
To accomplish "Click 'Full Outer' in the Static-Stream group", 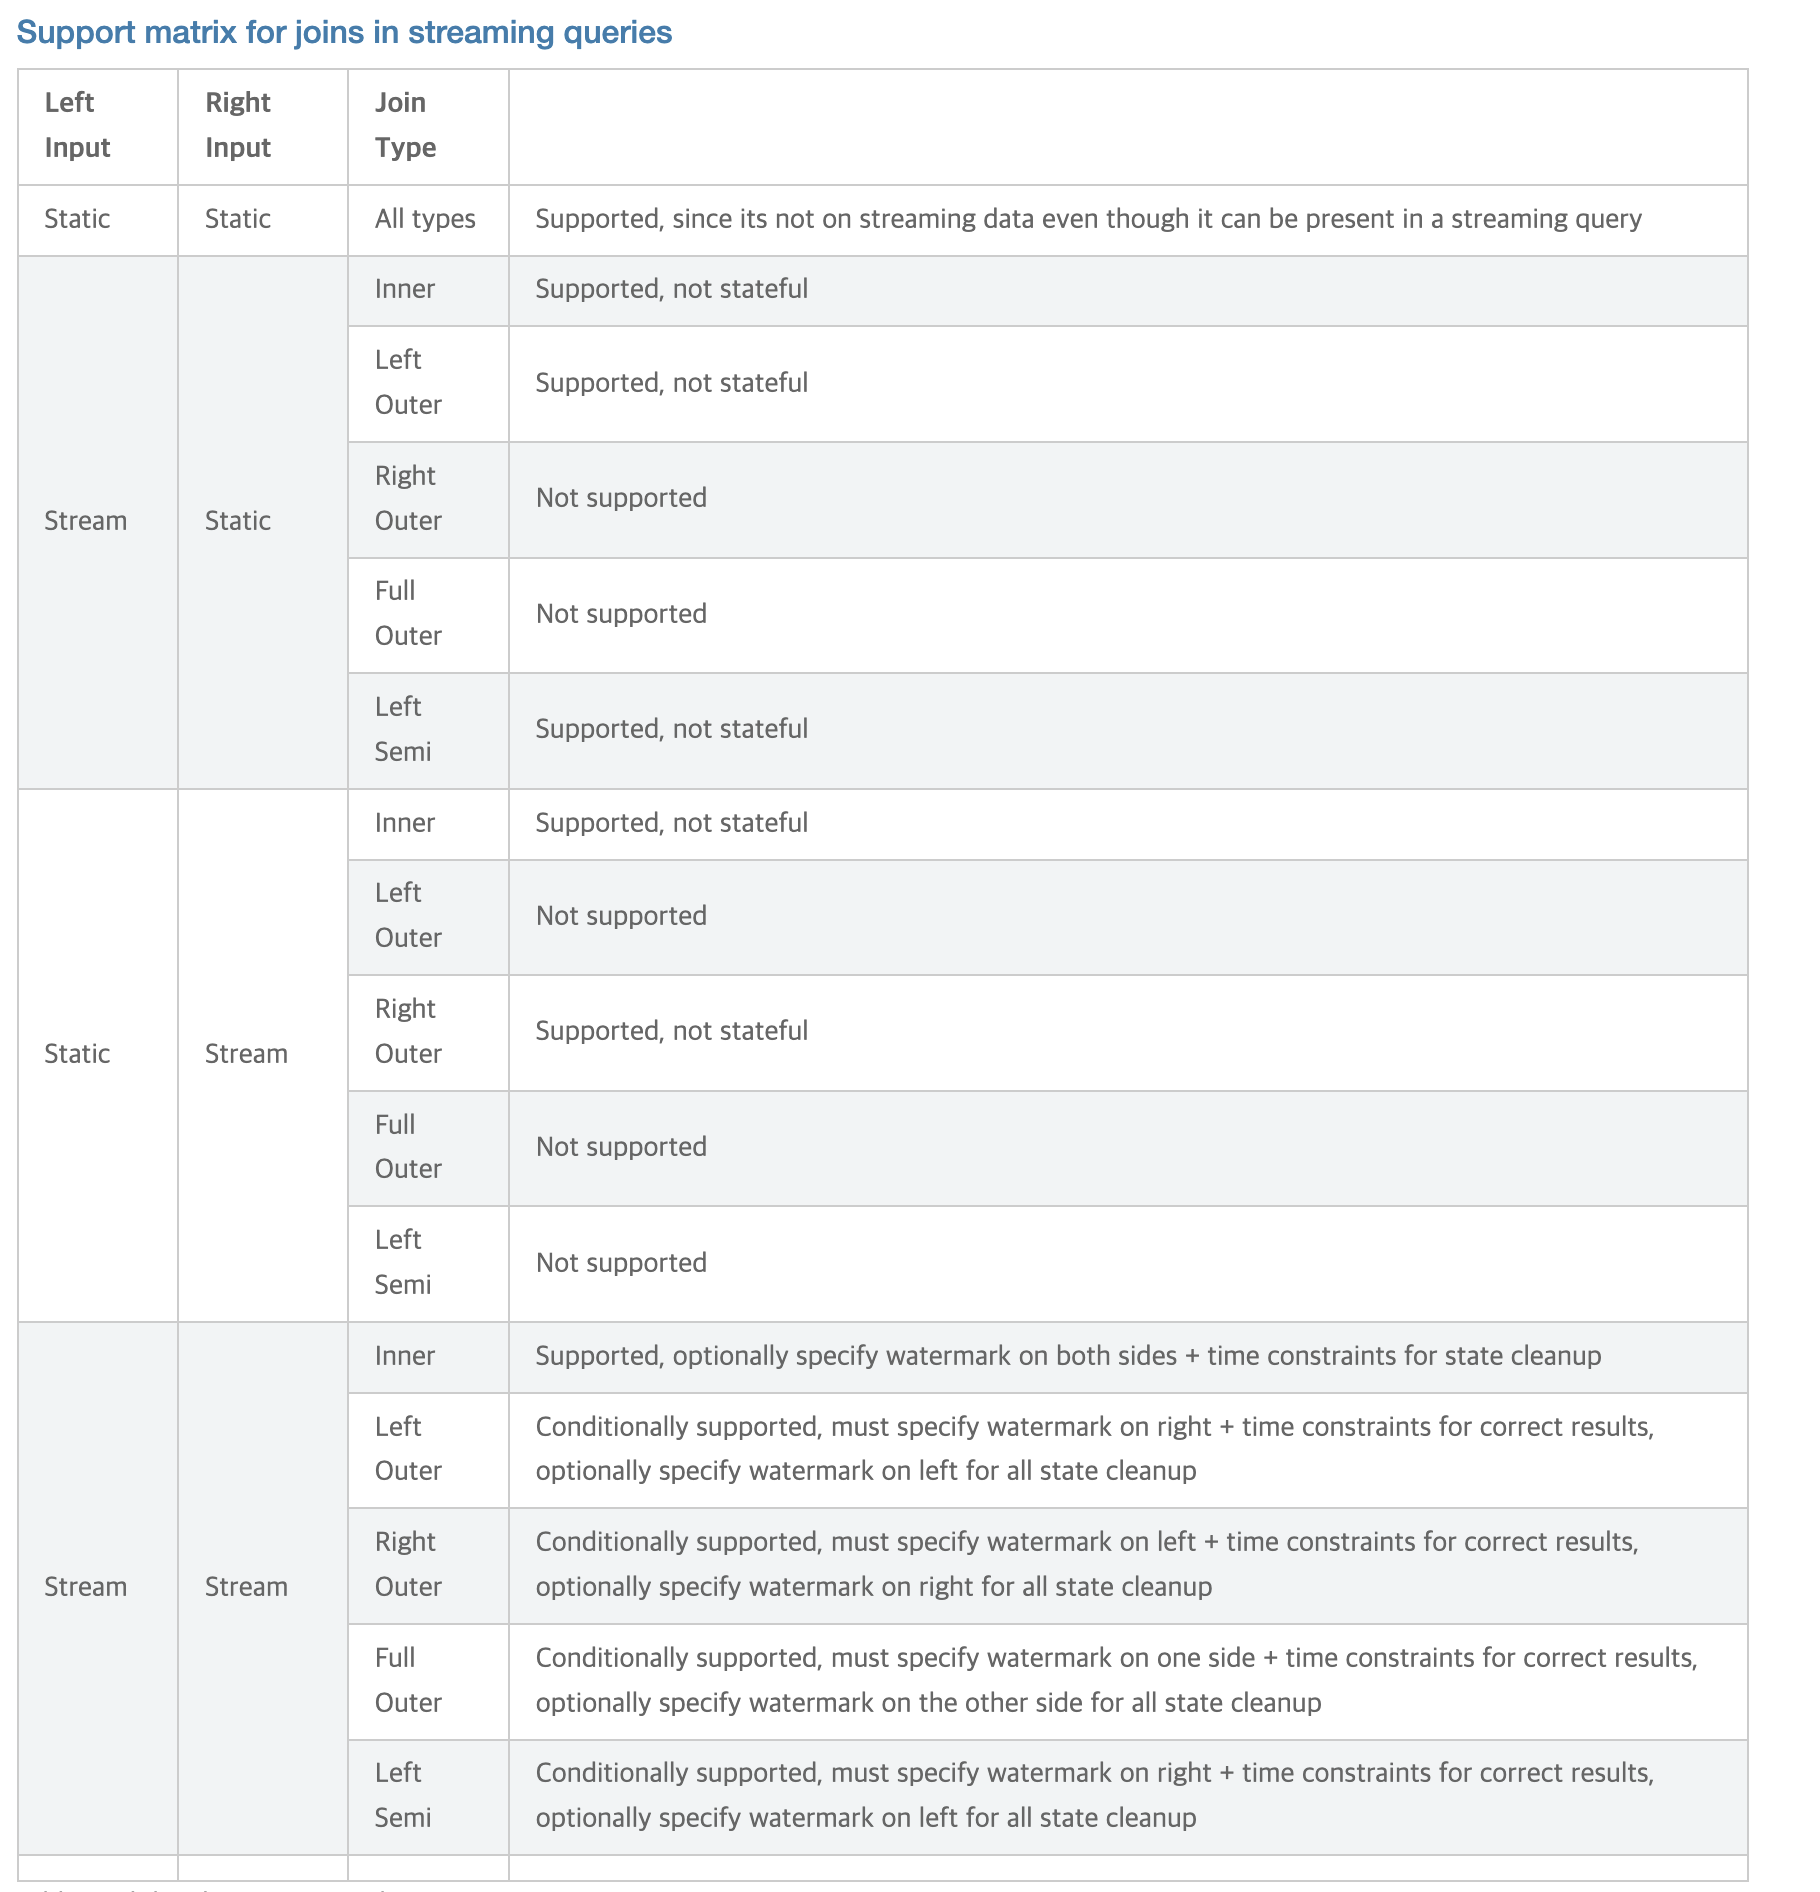I will coord(408,1147).
